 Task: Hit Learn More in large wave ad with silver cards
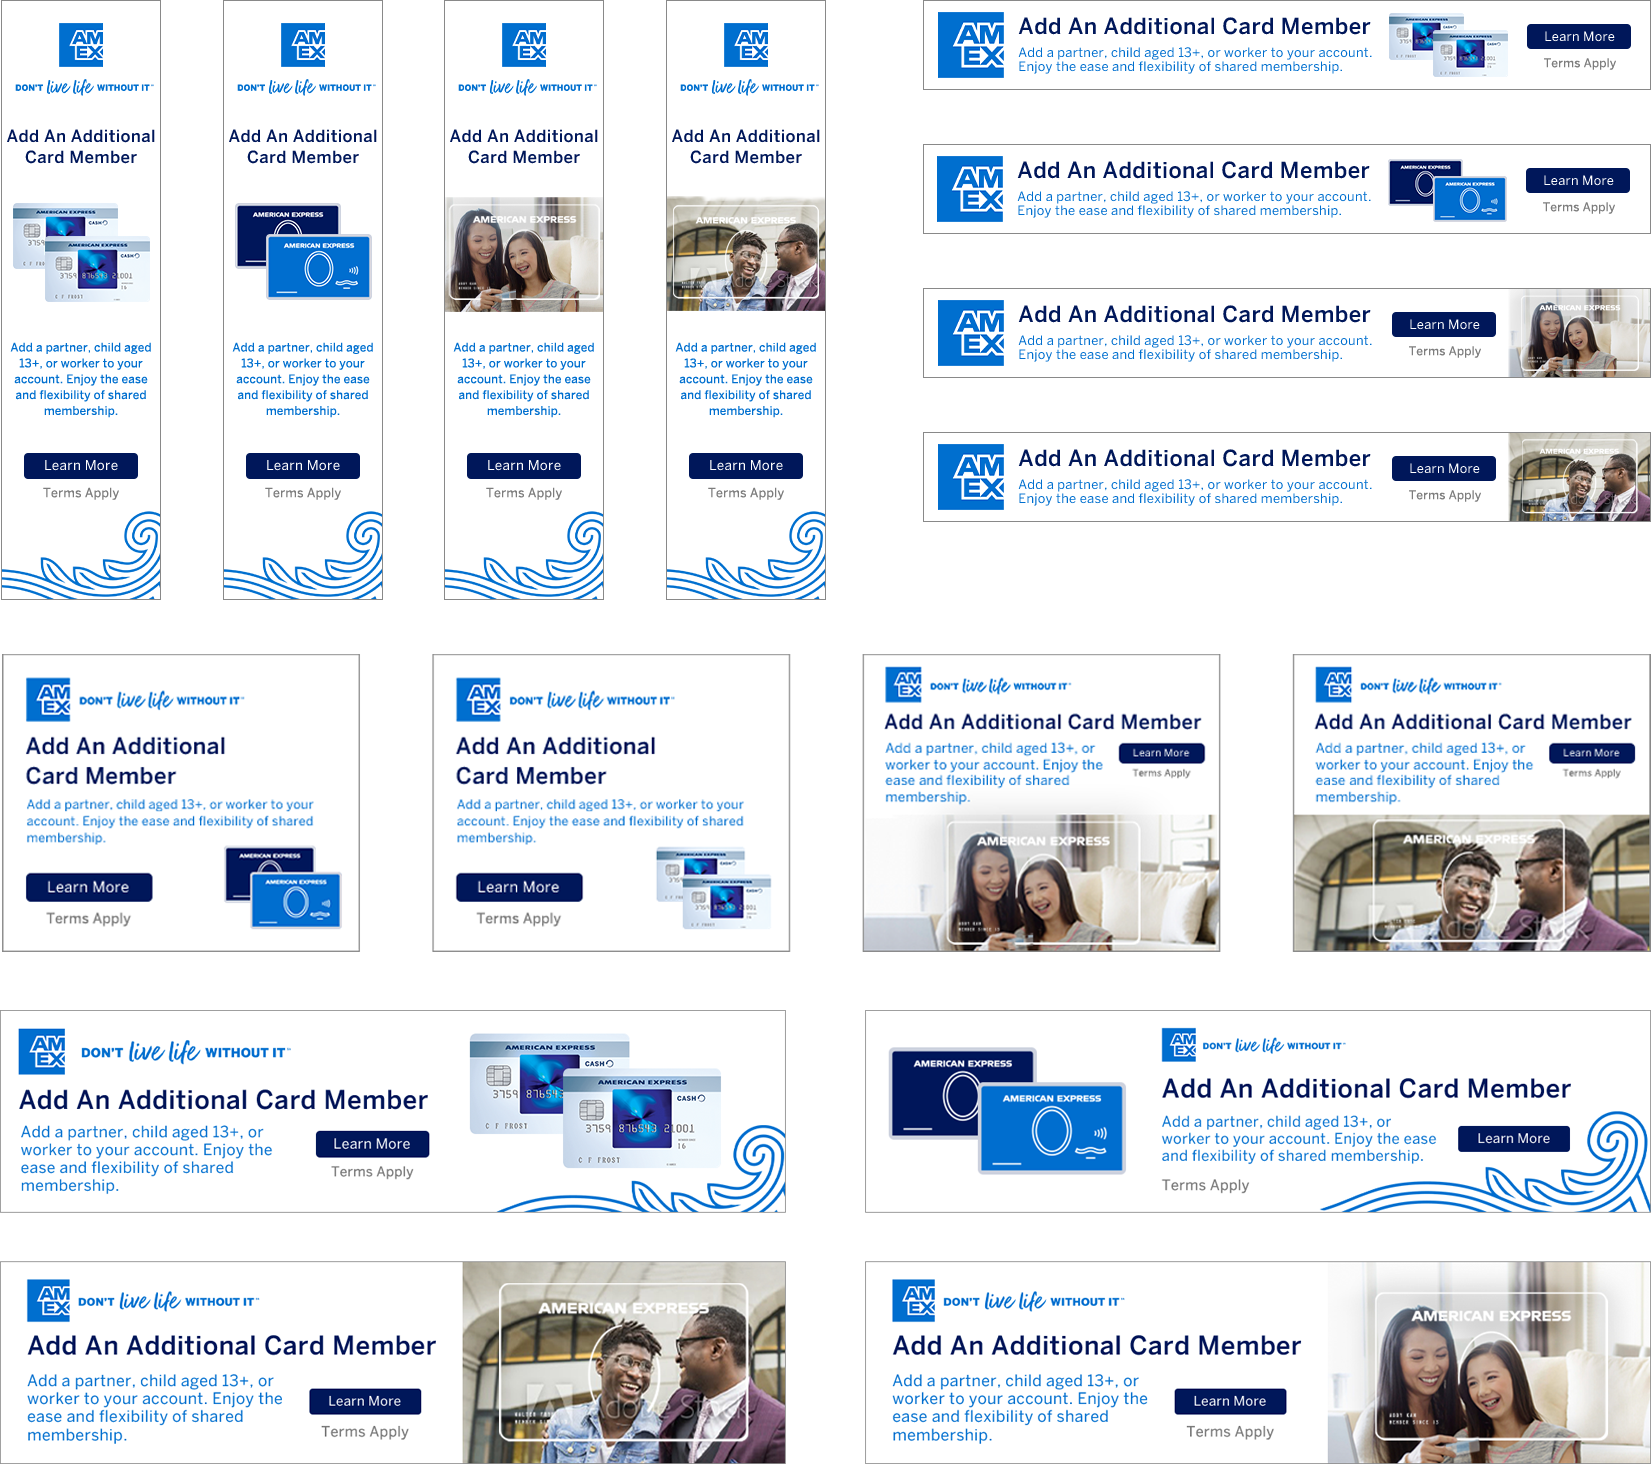pyautogui.click(x=372, y=1144)
